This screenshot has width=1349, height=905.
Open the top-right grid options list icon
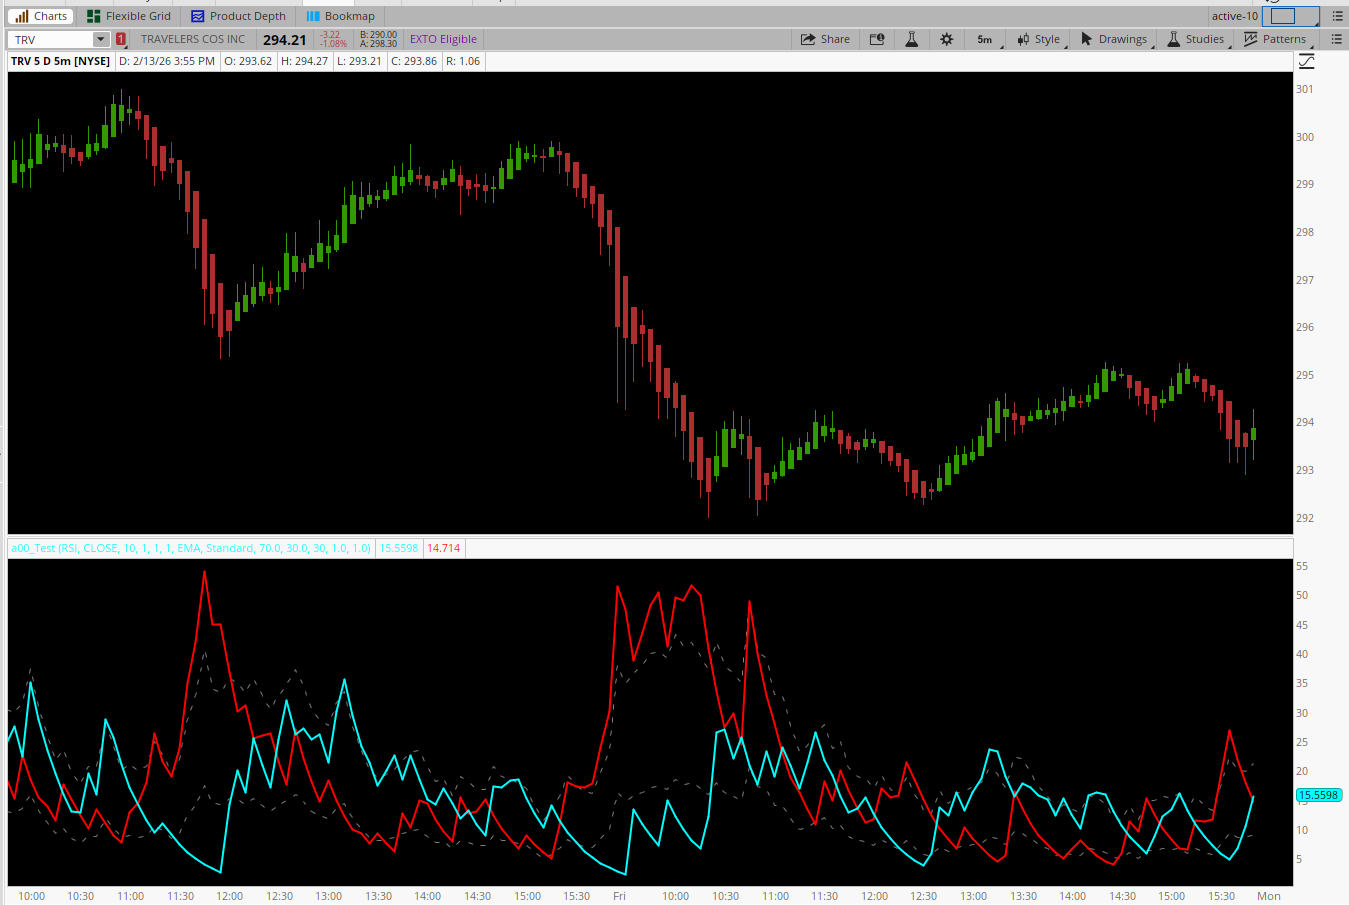coord(1337,16)
